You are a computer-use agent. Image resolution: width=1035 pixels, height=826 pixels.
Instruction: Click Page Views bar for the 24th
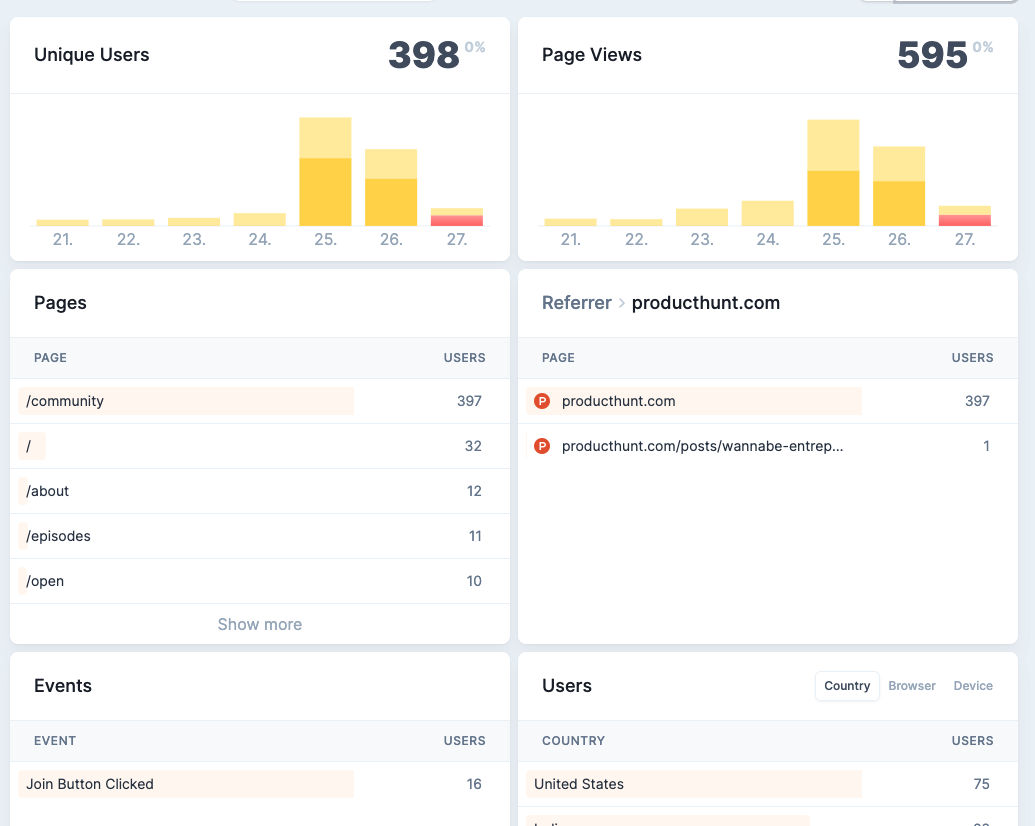coord(767,213)
